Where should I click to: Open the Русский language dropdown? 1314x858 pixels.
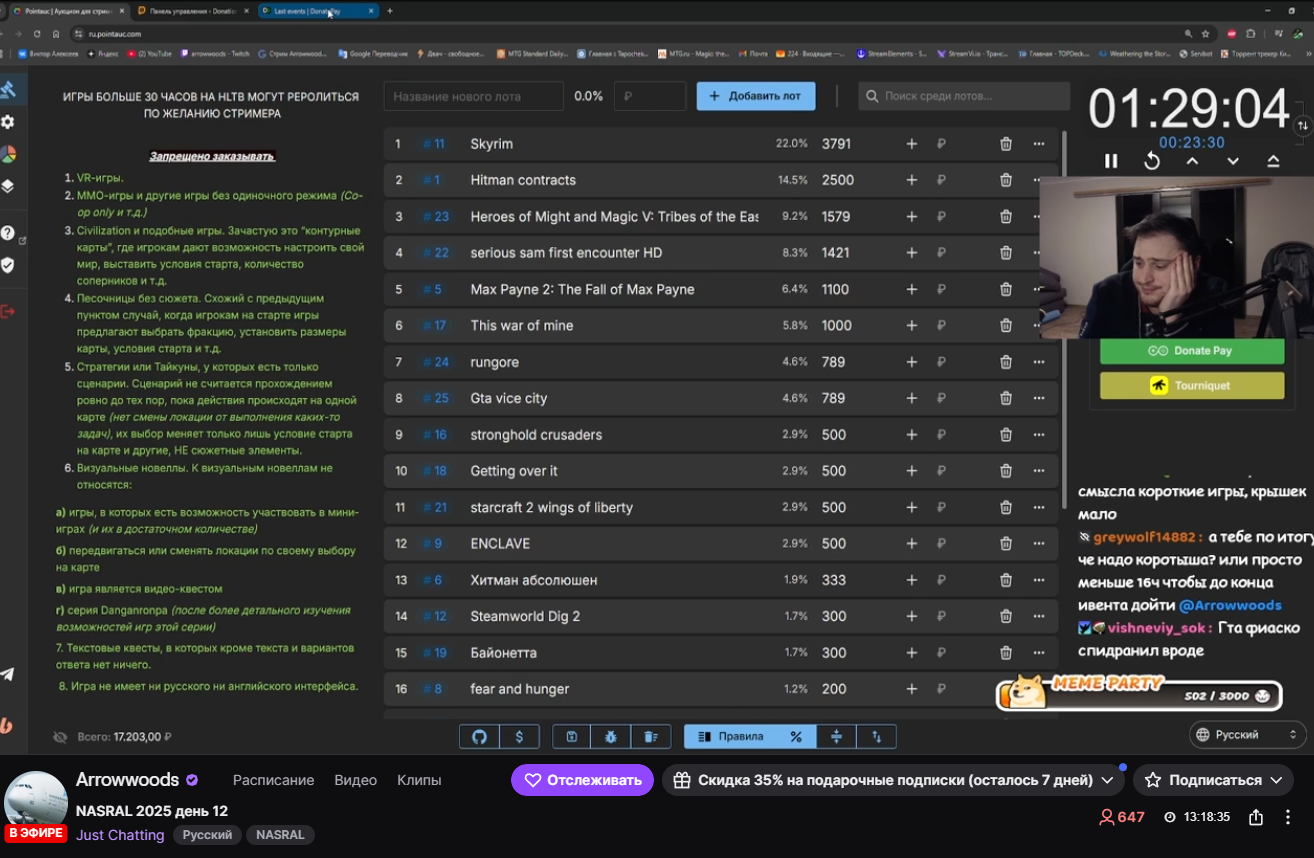(x=1249, y=735)
